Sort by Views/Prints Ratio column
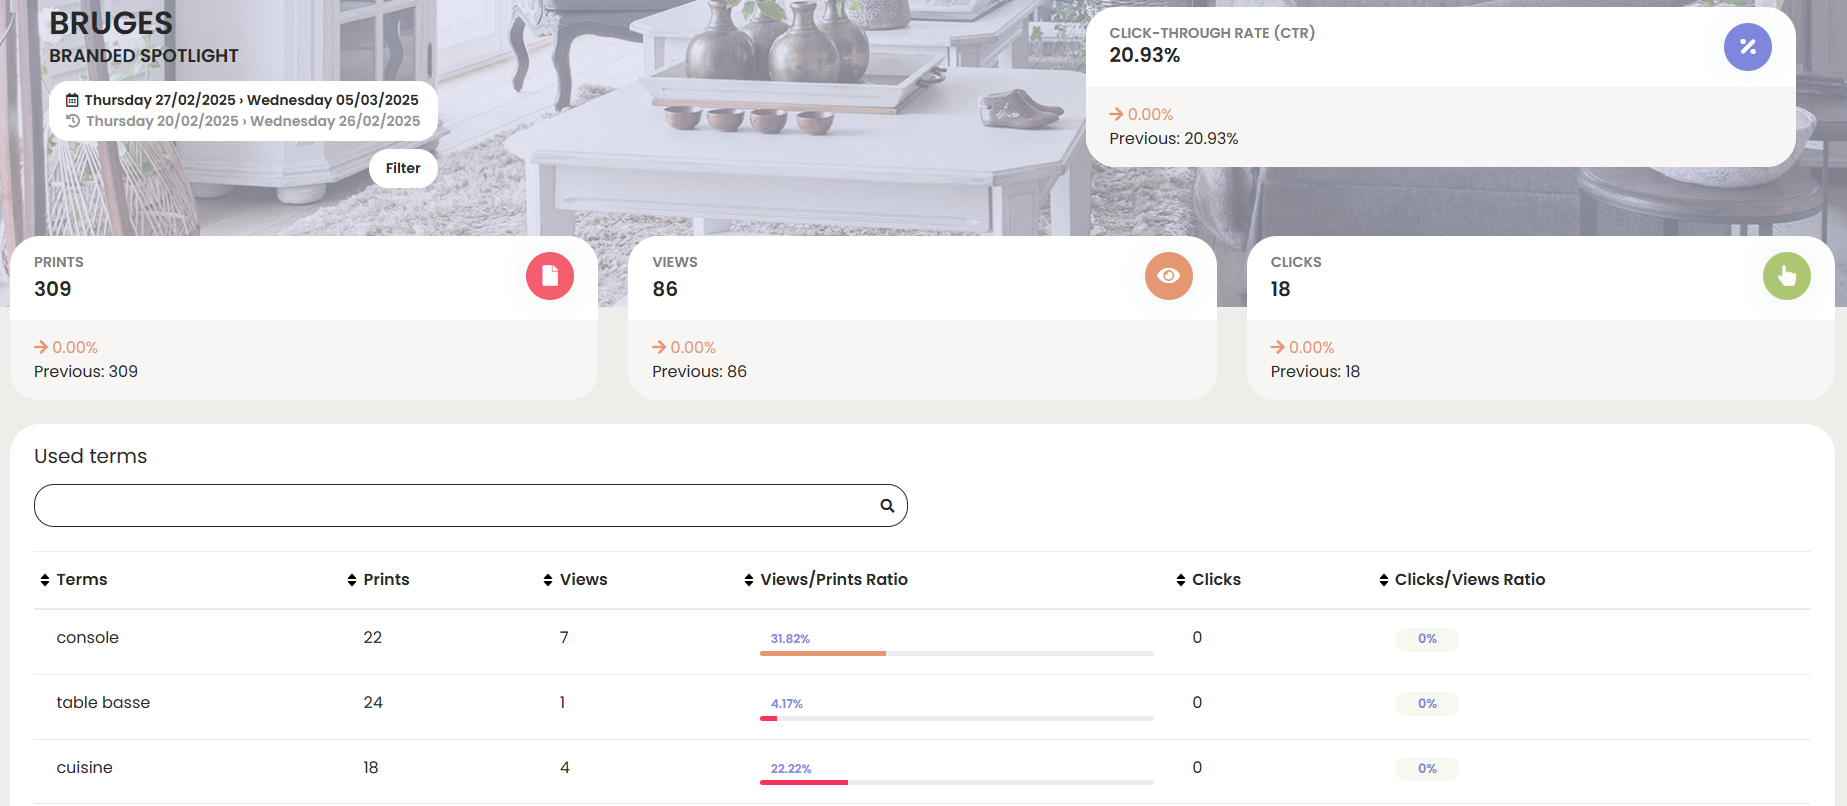This screenshot has width=1847, height=806. tap(826, 580)
